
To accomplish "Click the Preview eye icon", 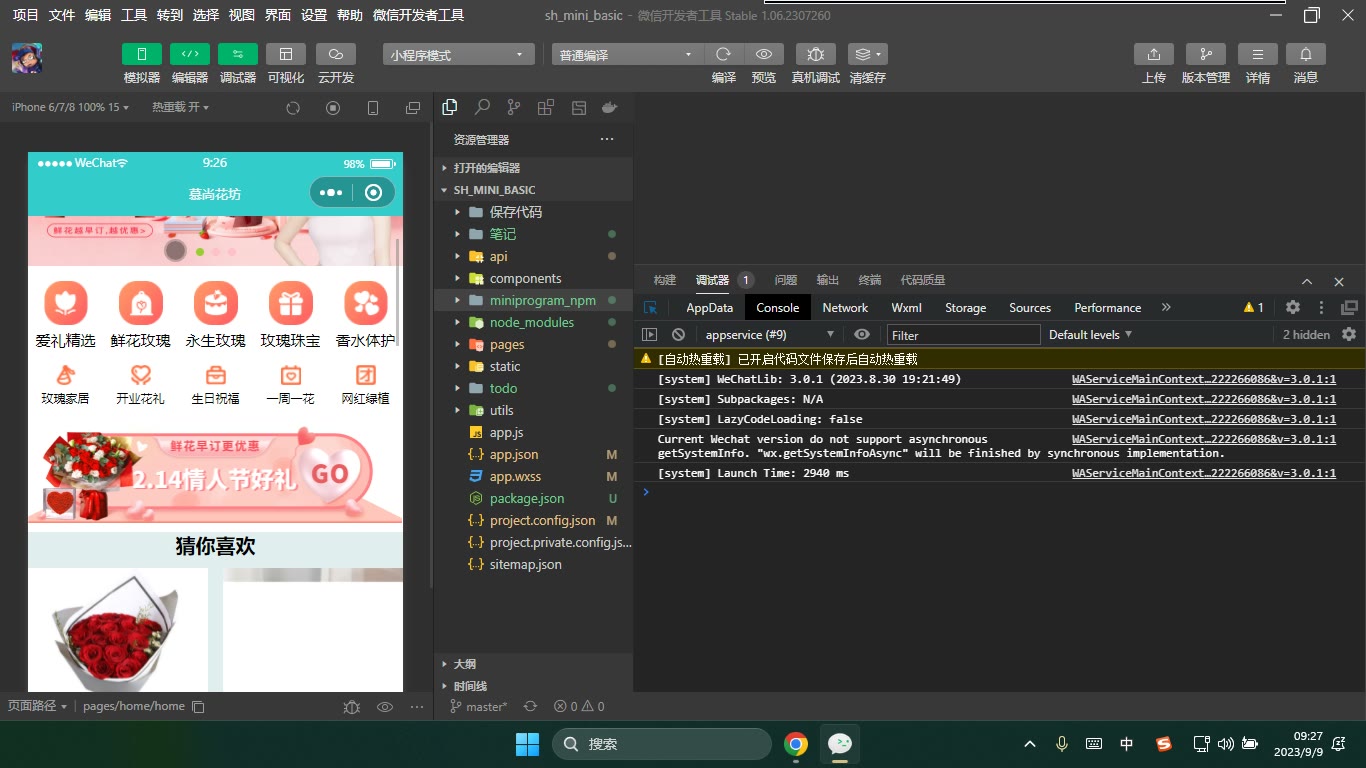I will [764, 54].
